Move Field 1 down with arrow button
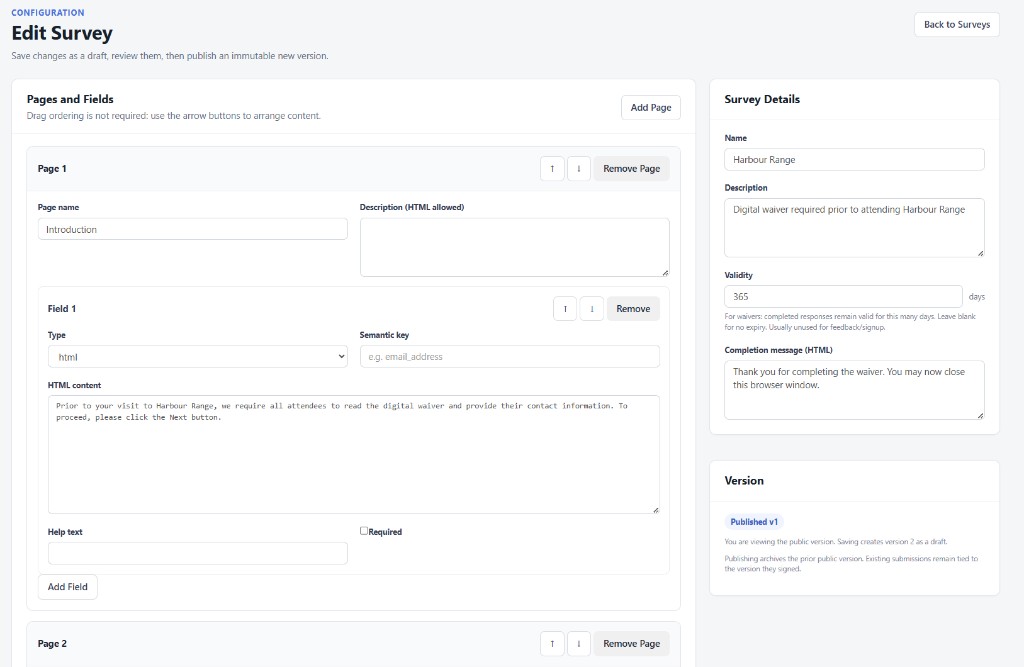 (x=592, y=309)
